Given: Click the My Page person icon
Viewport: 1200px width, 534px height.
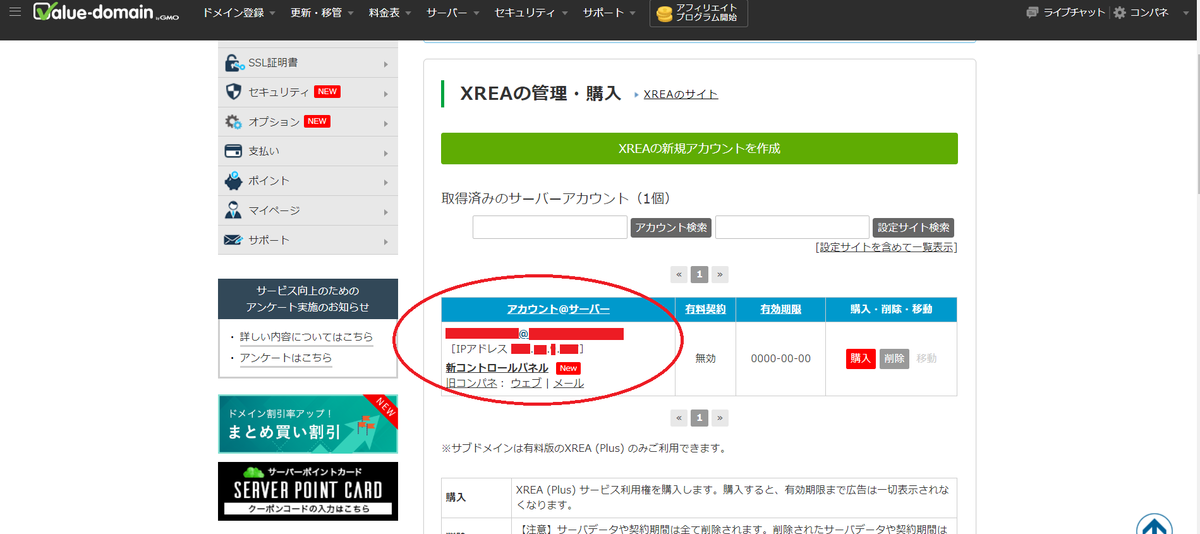Looking at the screenshot, I should coord(233,211).
